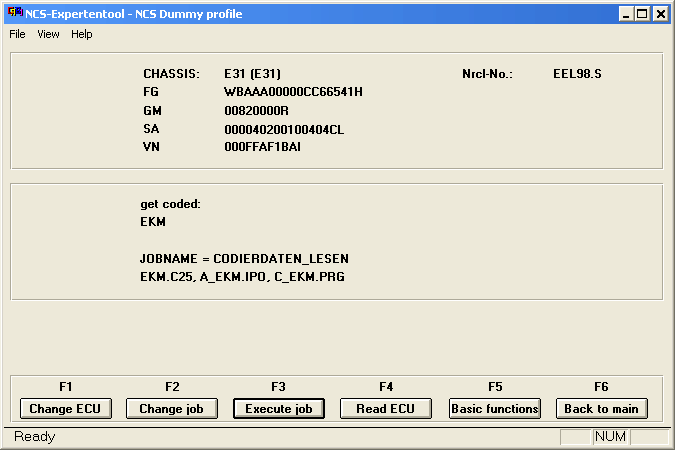The height and width of the screenshot is (450, 675).
Task: Click the GM label
Action: click(152, 111)
